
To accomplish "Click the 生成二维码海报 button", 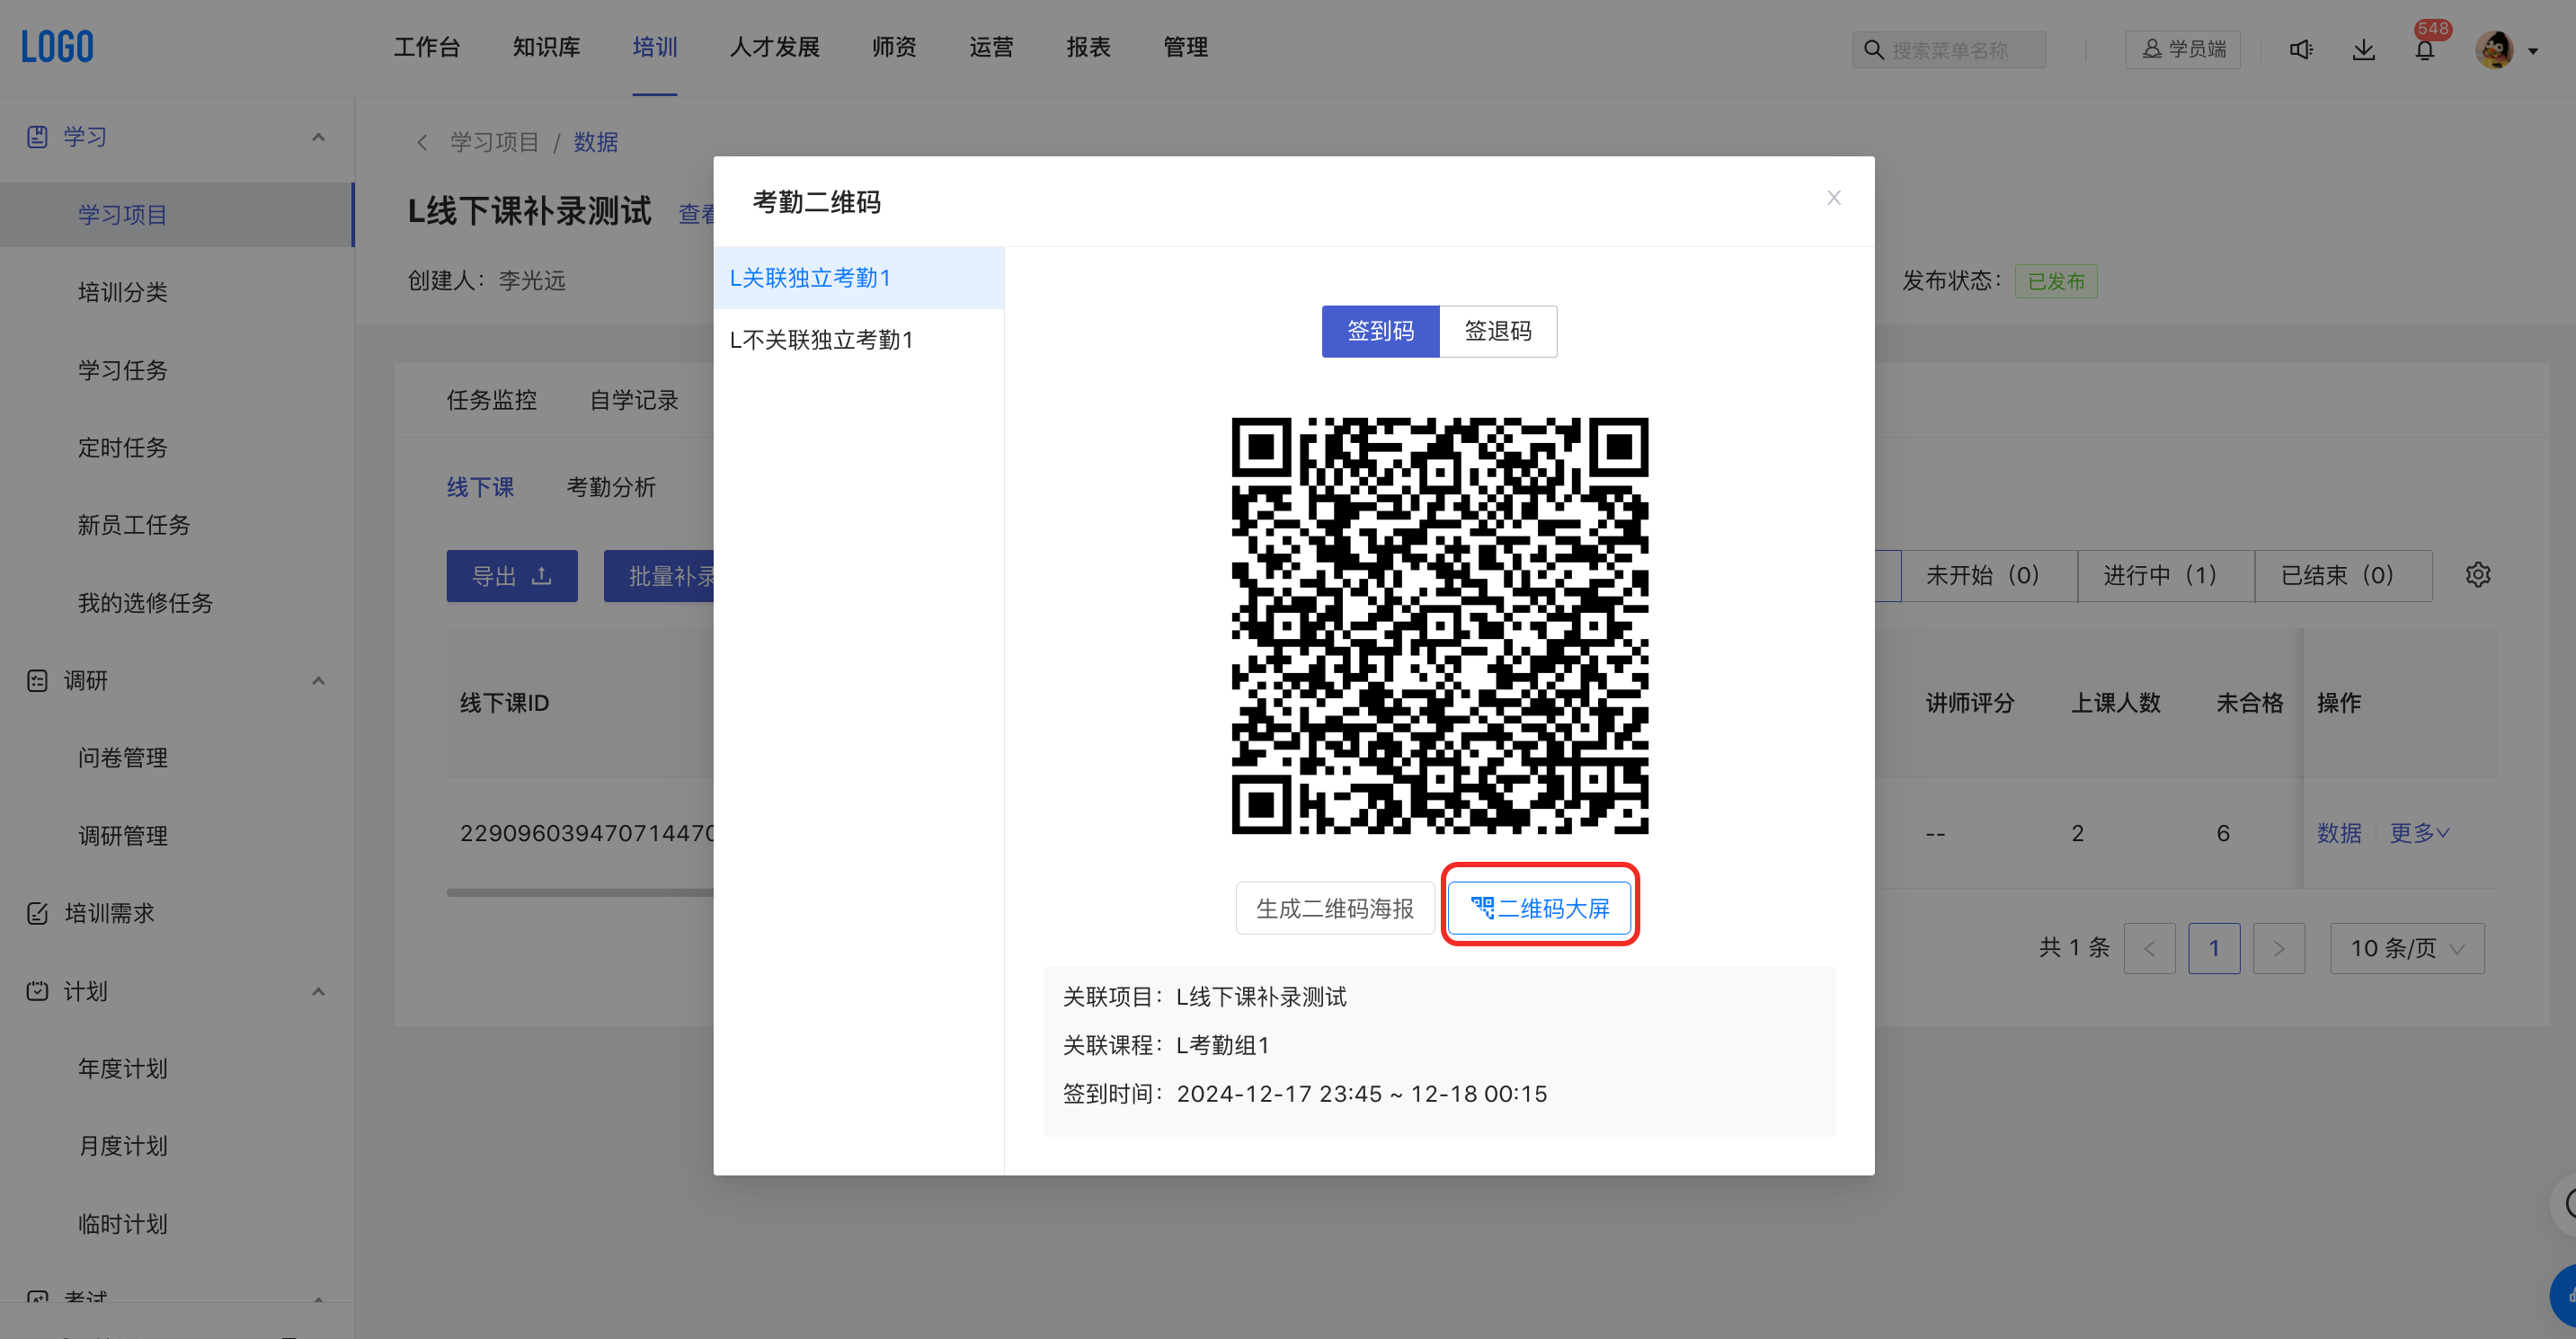I will point(1335,908).
